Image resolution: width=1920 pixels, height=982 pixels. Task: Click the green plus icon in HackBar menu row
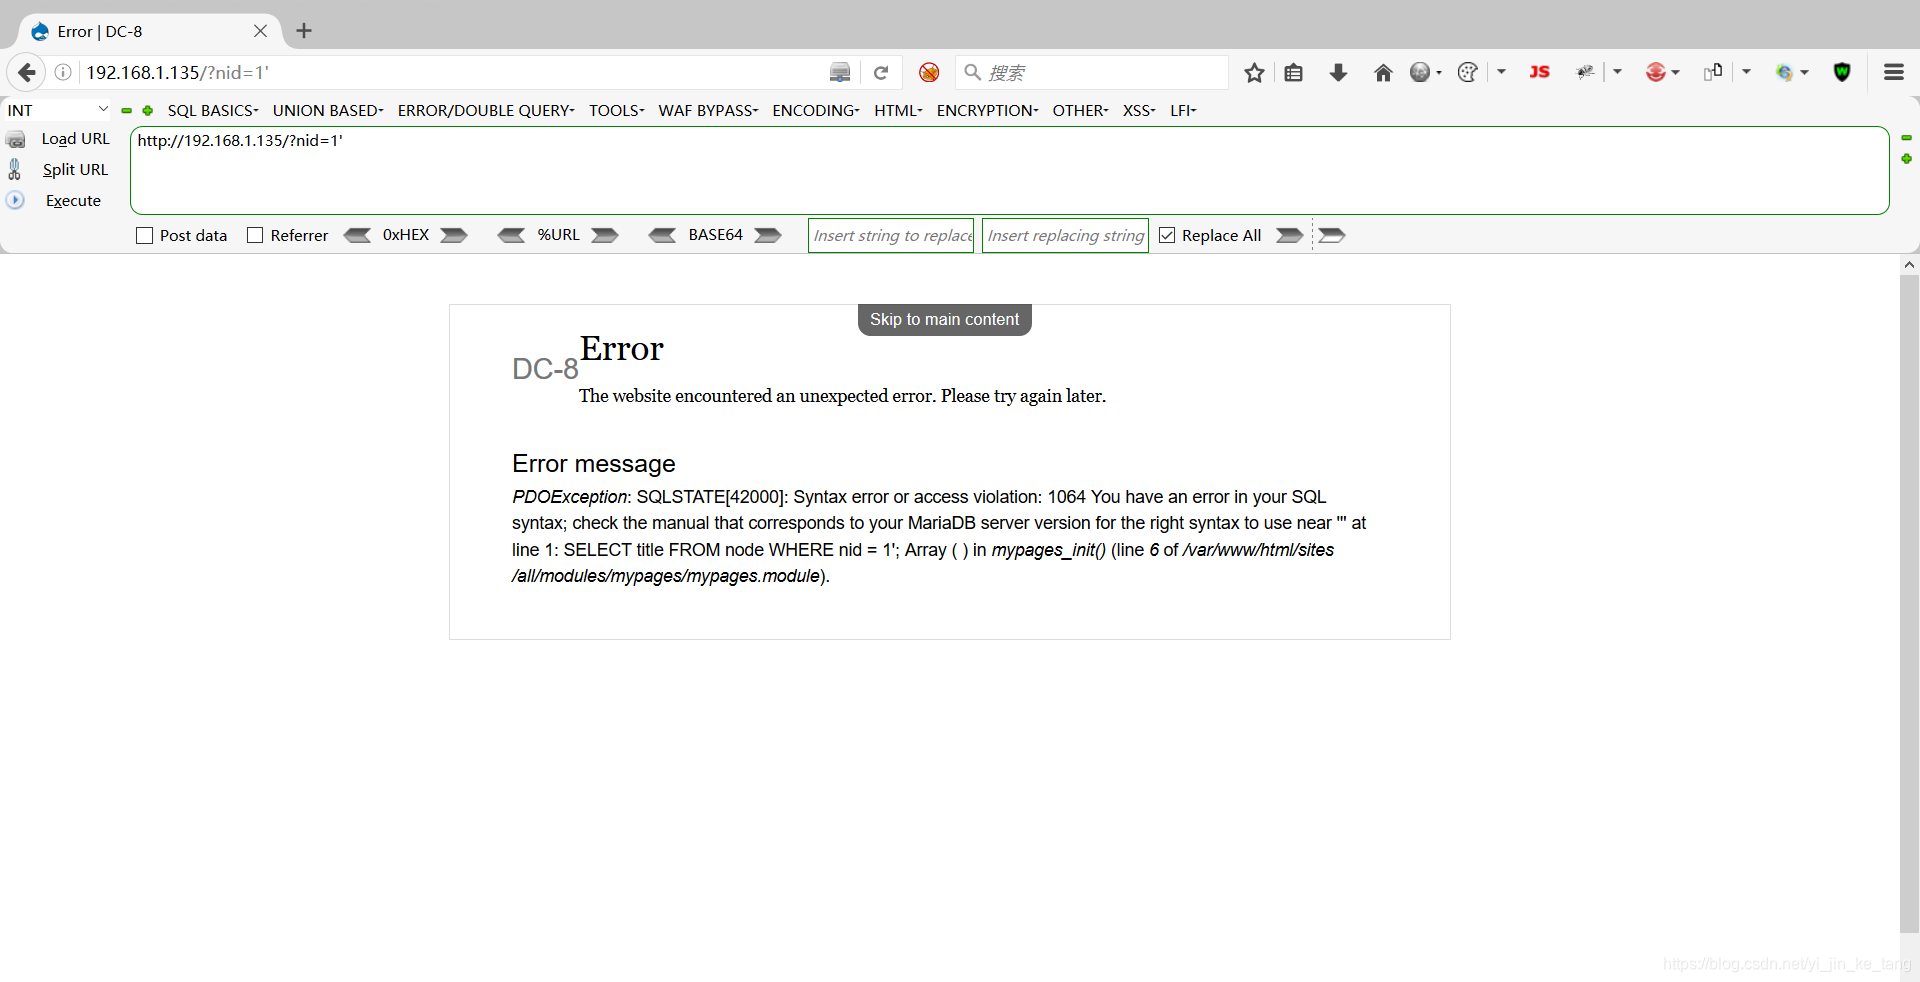[148, 111]
